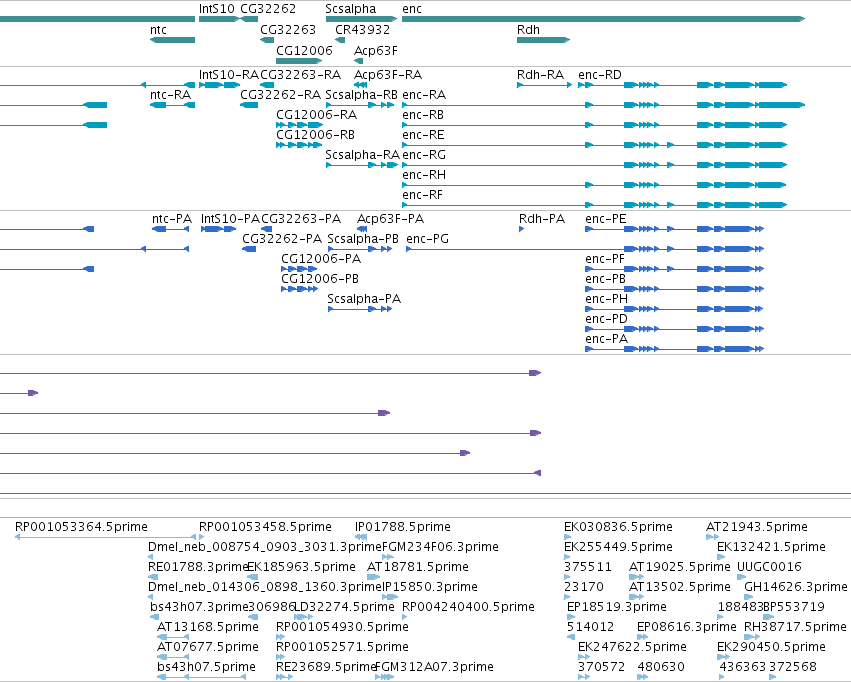Click the enc-PA protein label
The image size is (851, 682).
[606, 340]
